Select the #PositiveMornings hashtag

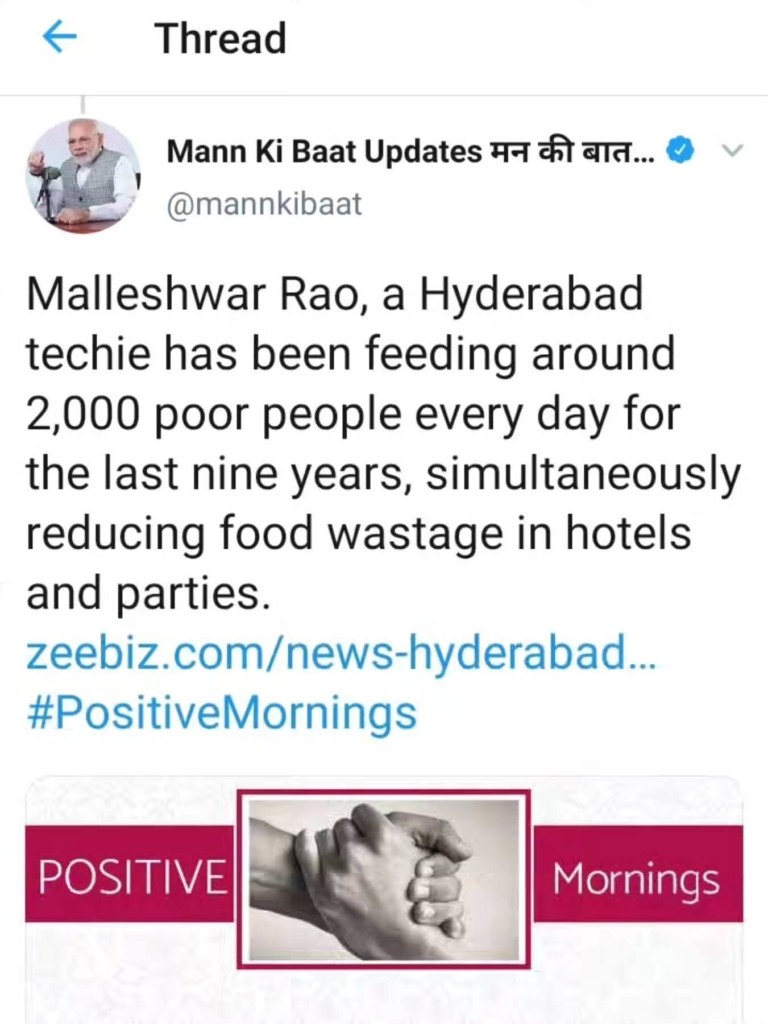221,713
